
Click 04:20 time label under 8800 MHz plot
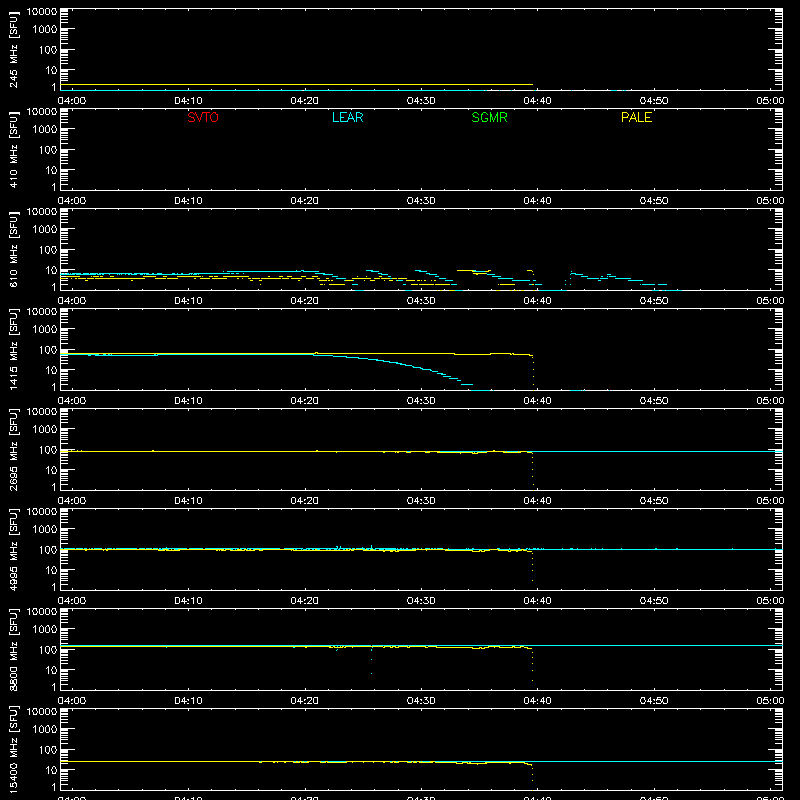305,701
